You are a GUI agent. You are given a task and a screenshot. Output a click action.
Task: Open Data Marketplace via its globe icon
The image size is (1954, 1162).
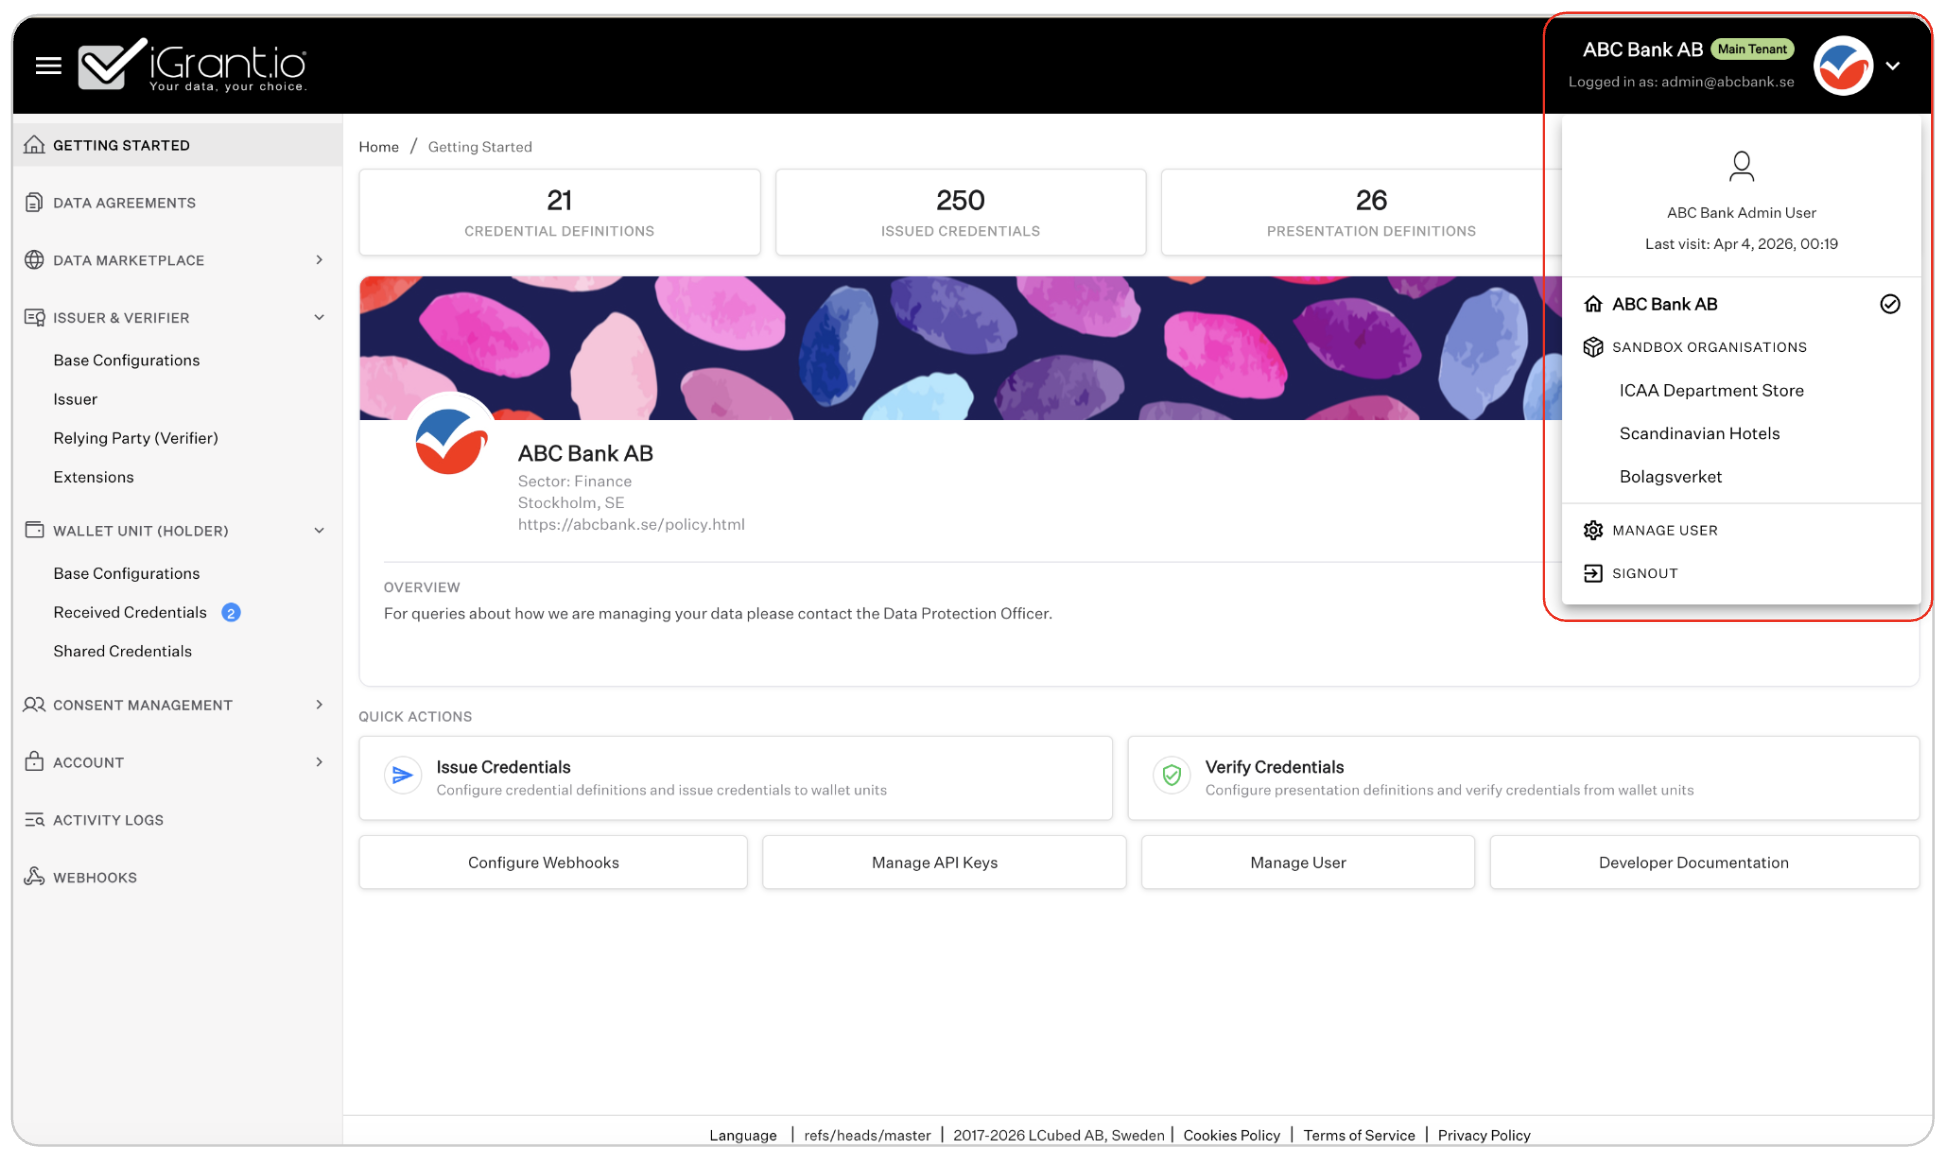pos(34,260)
